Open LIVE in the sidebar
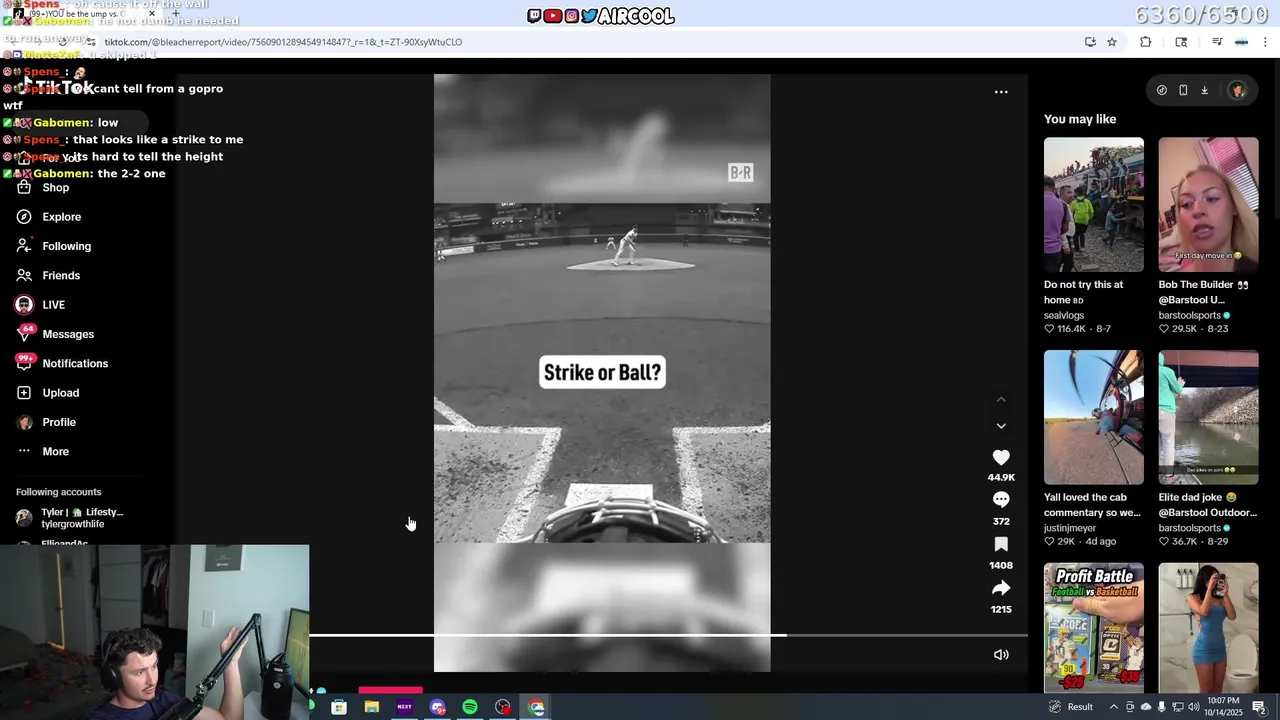 tap(54, 305)
